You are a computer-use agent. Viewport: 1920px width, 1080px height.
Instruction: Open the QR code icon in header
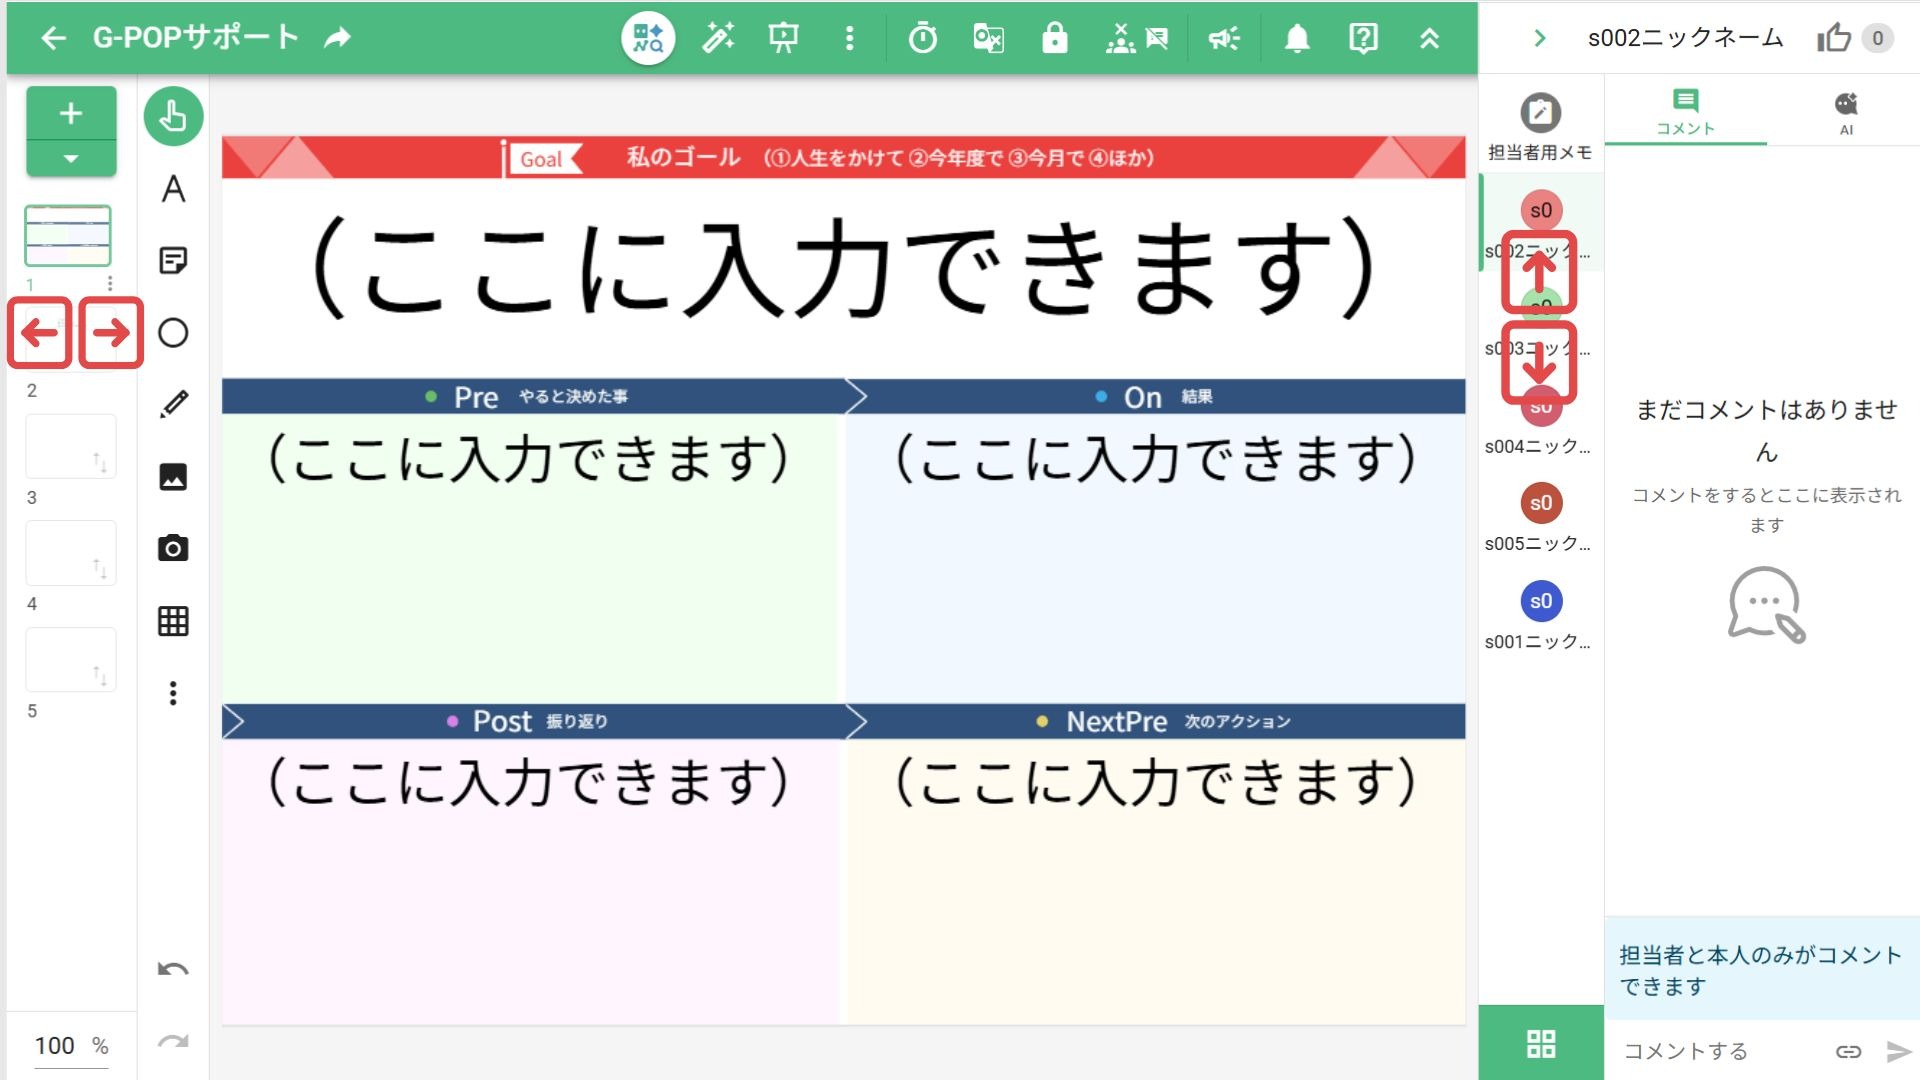coord(648,38)
